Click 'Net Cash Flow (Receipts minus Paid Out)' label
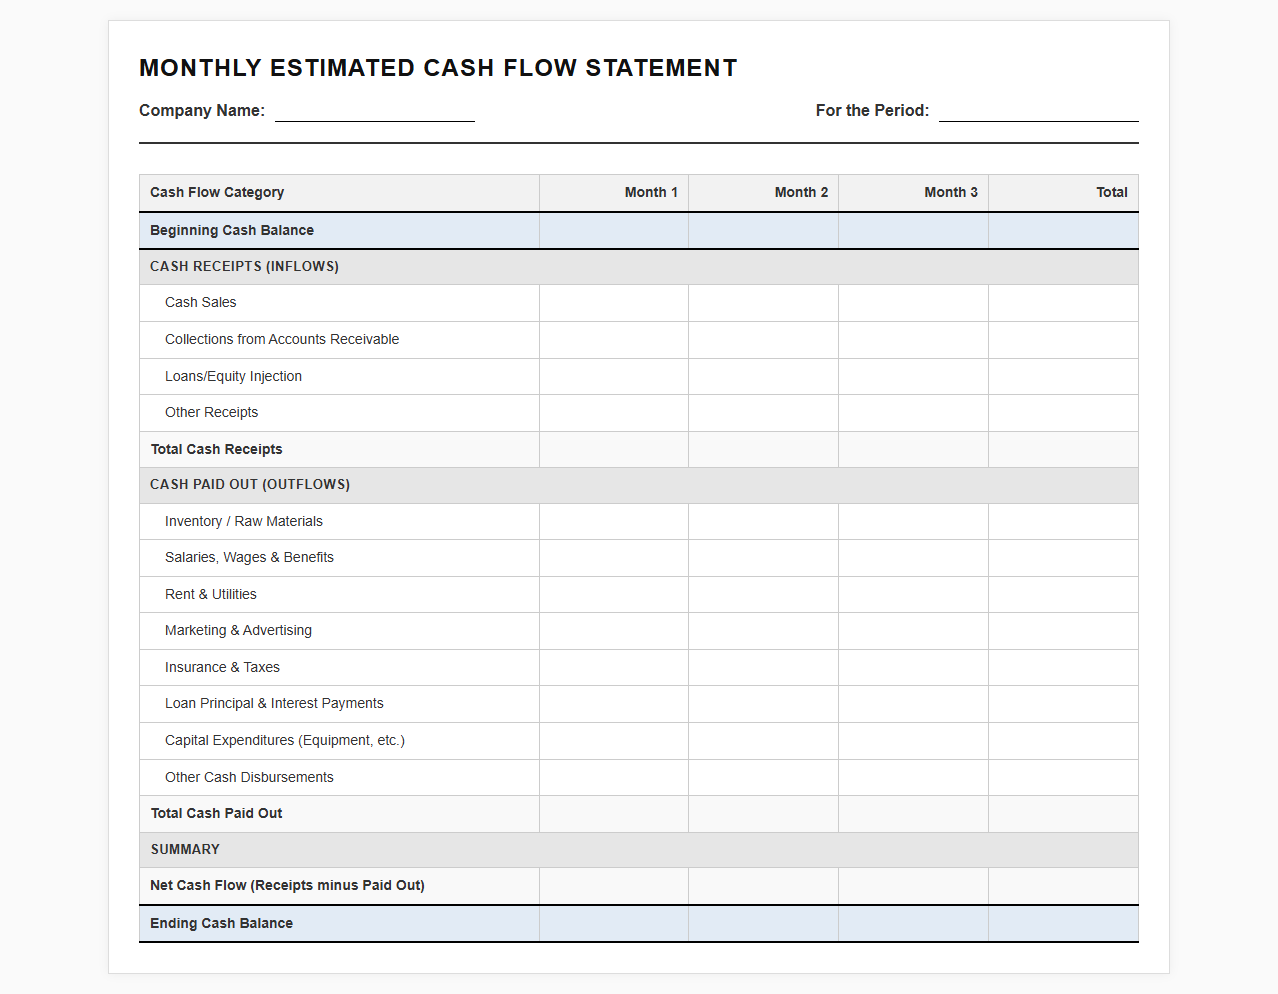The image size is (1278, 994). click(287, 885)
